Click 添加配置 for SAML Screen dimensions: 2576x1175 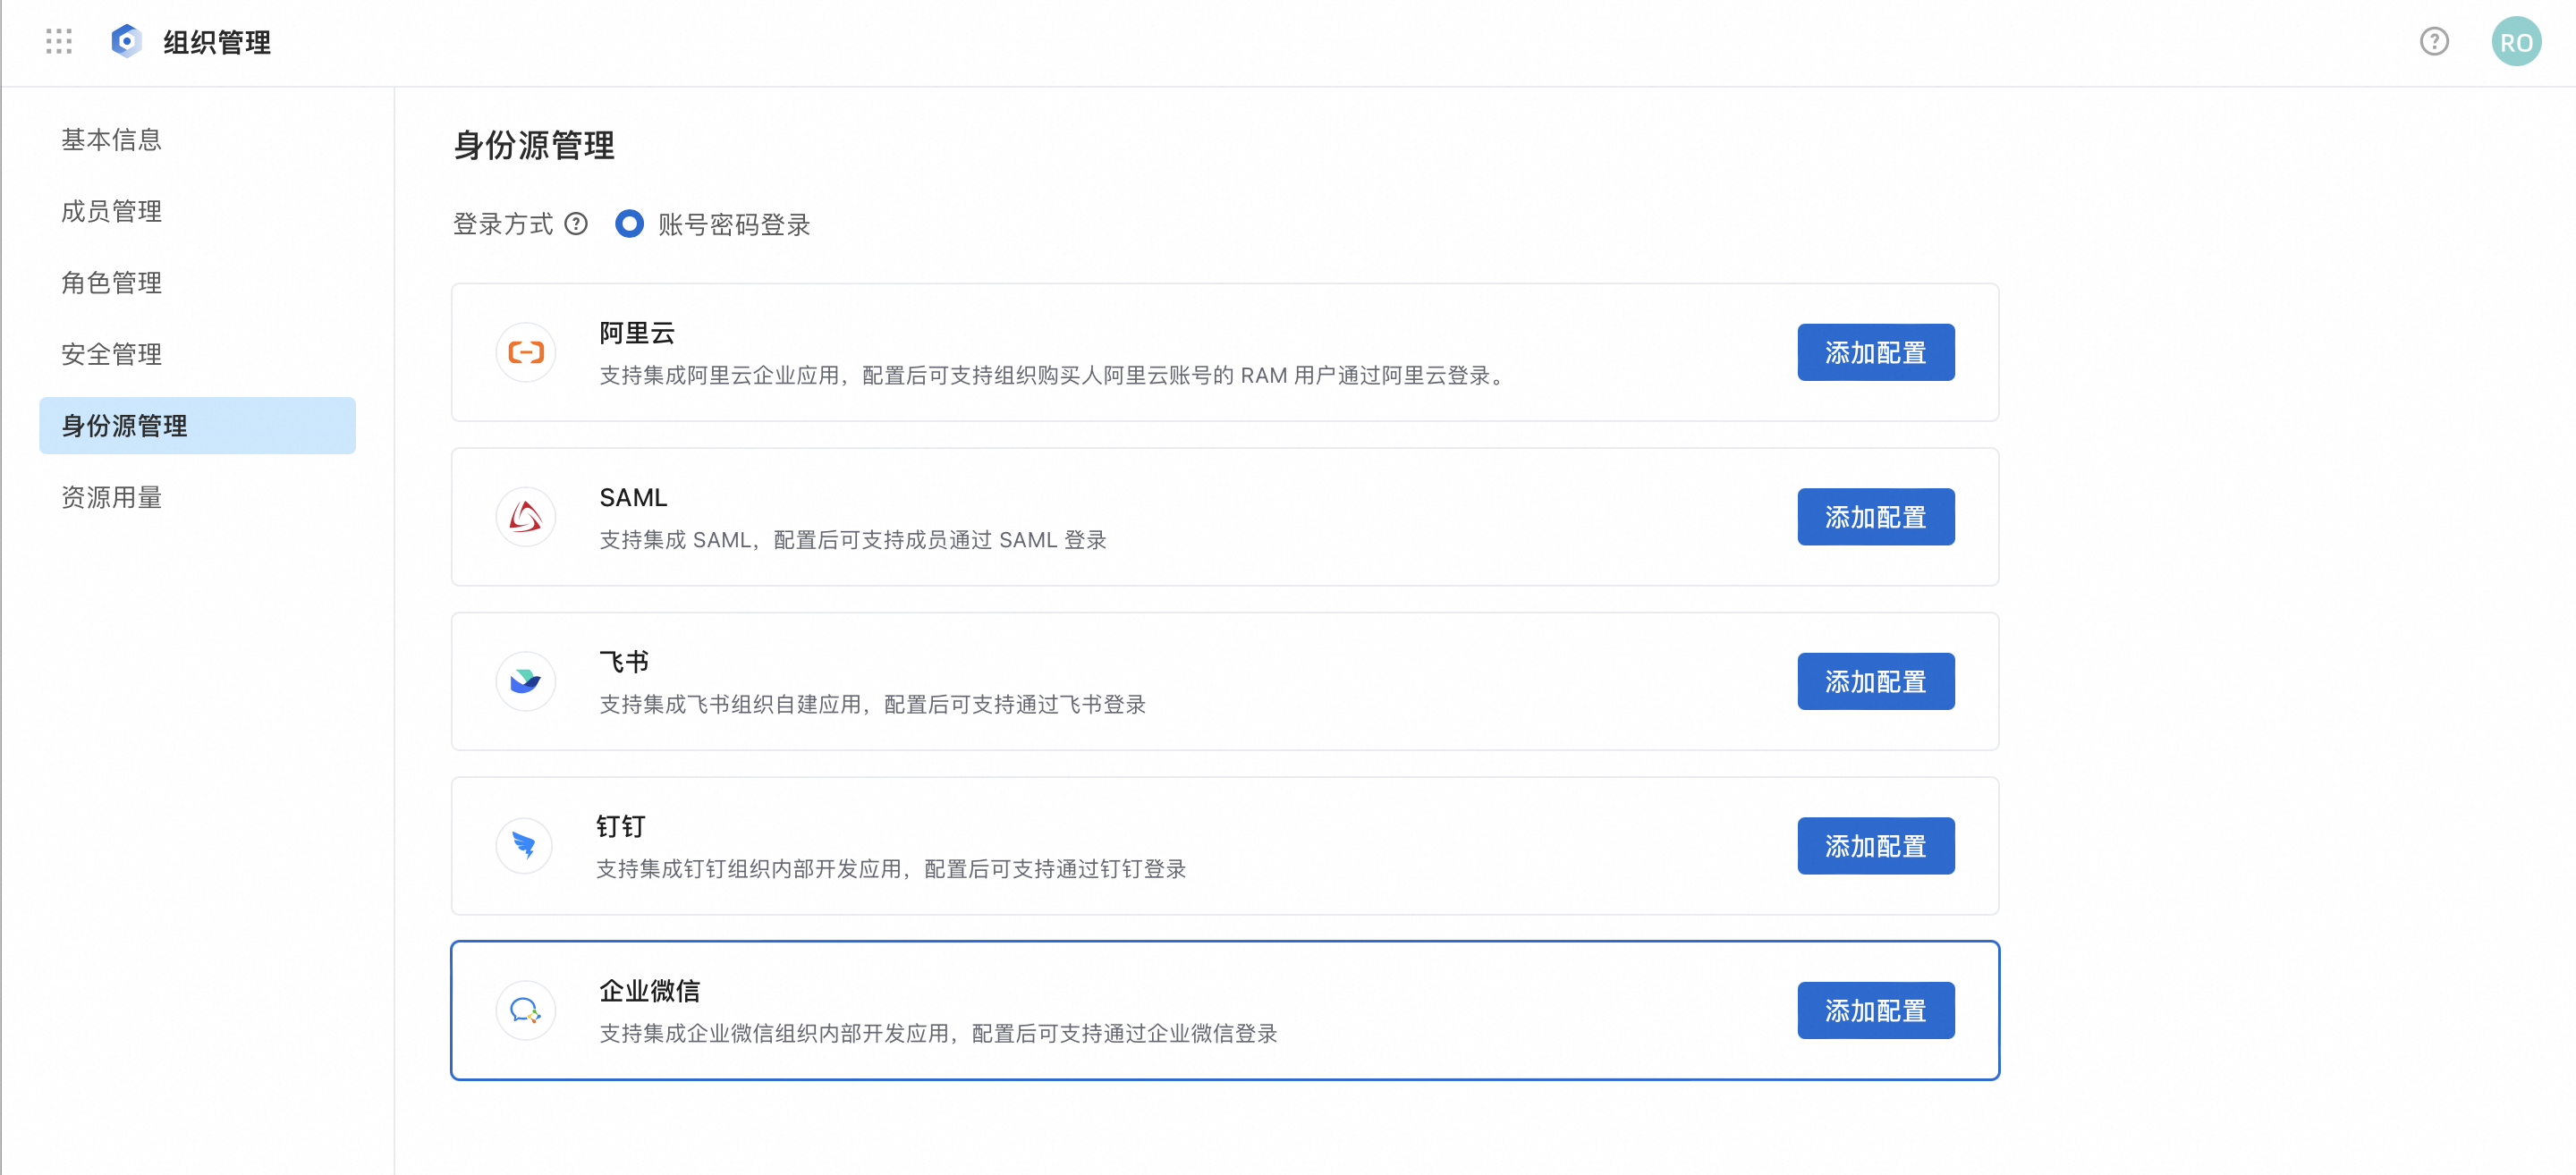1875,517
